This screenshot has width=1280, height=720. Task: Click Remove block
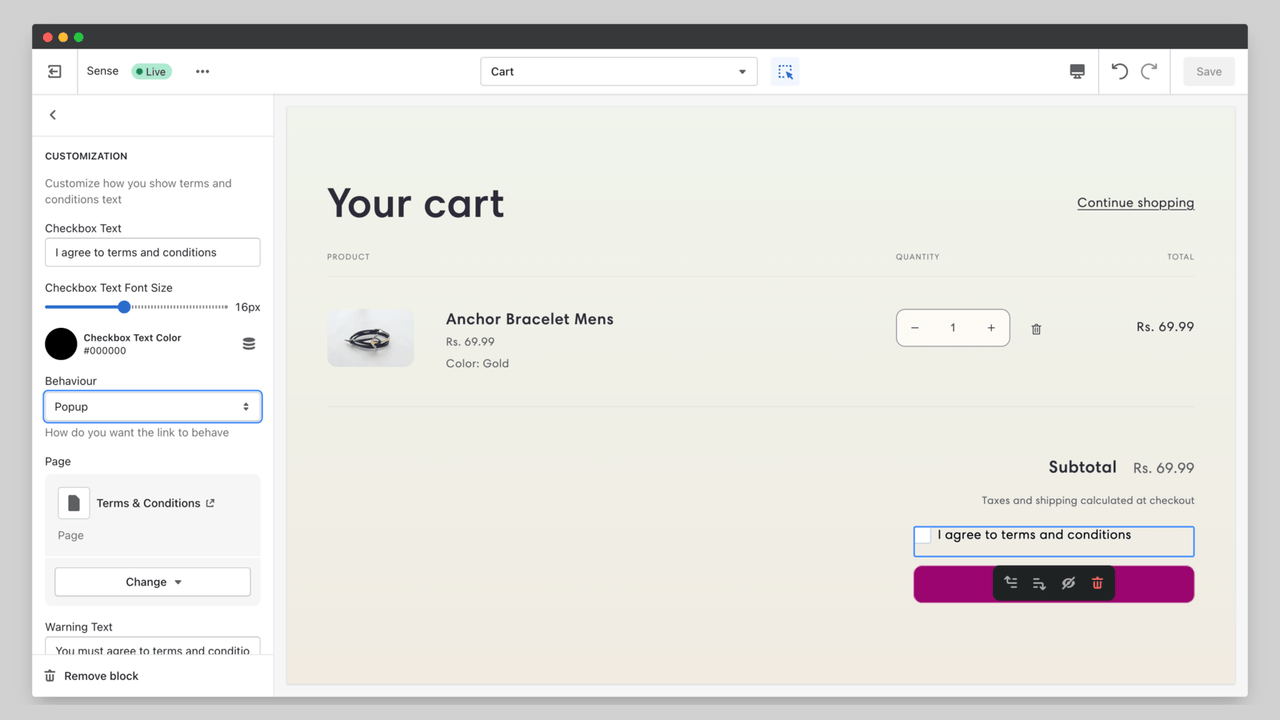click(x=92, y=676)
